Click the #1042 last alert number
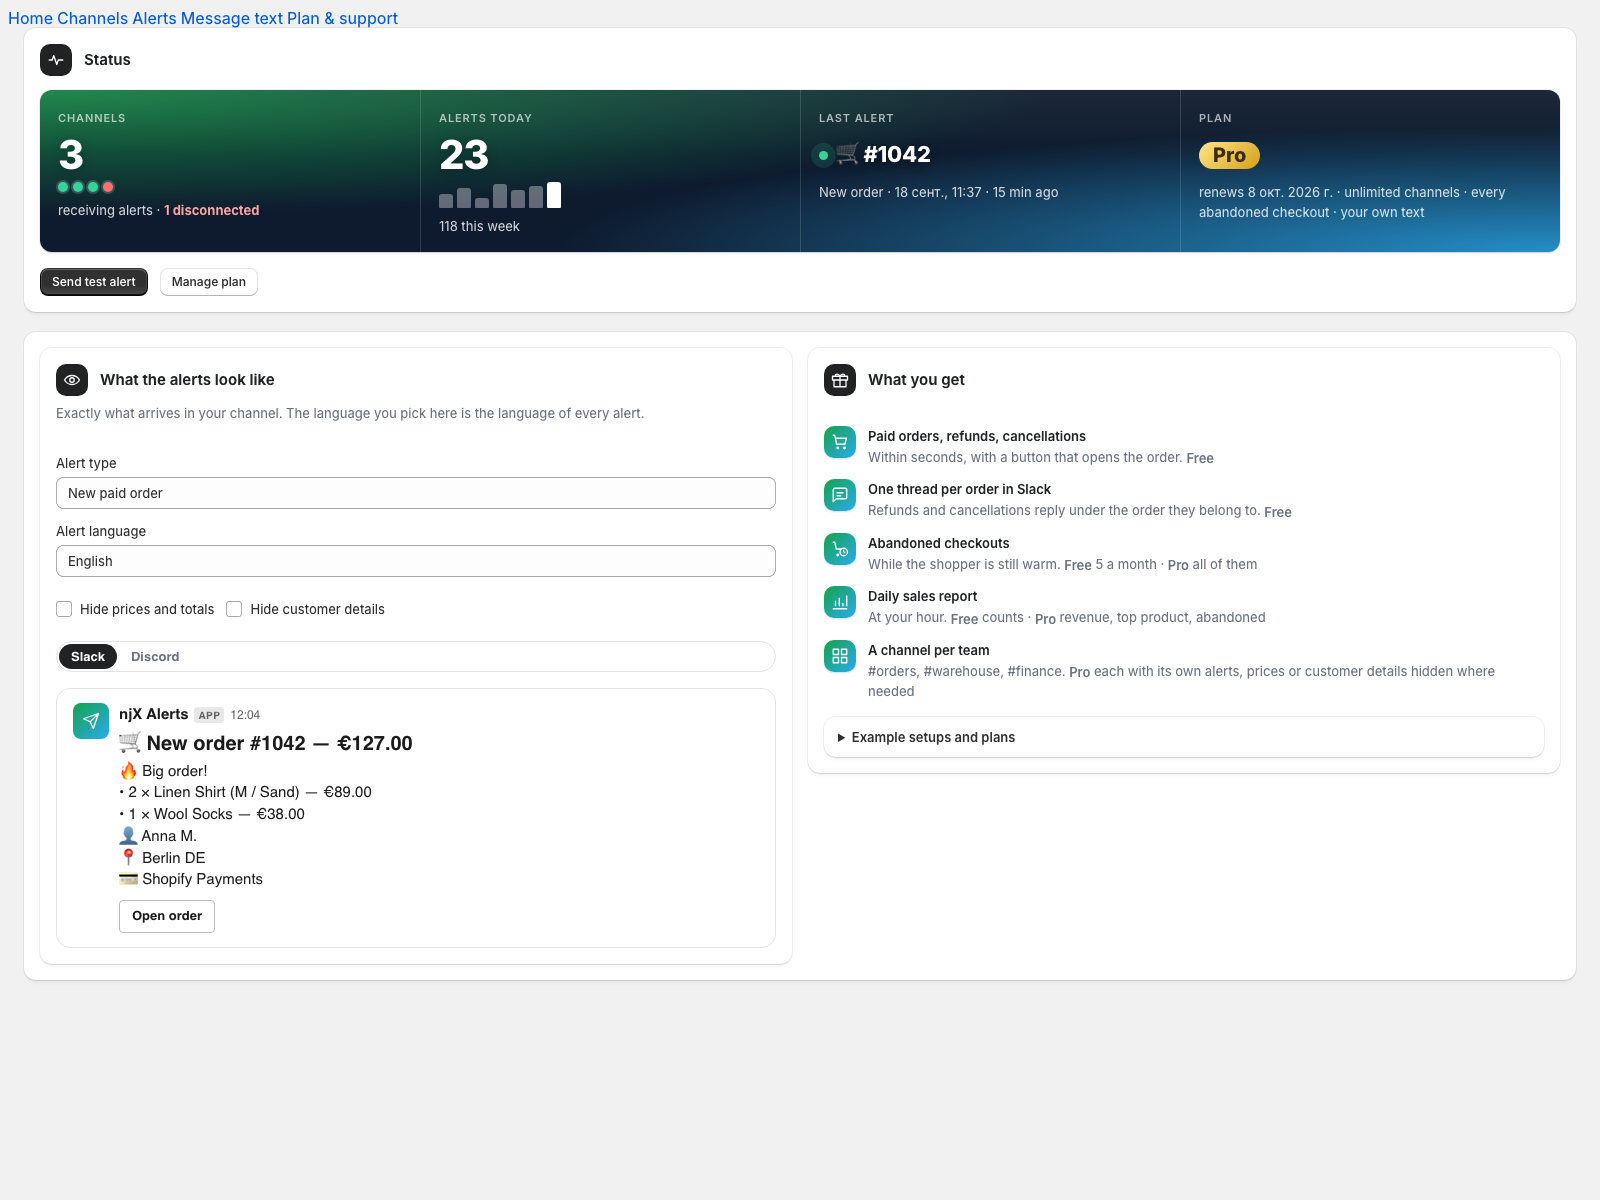Screen dimensions: 1600x1200 tap(897, 154)
